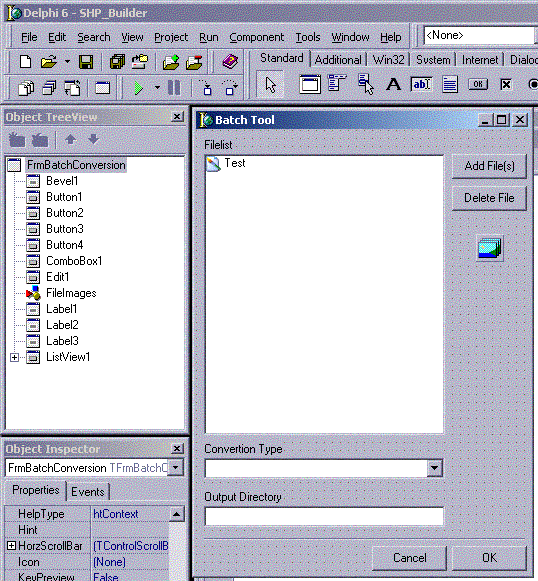Image resolution: width=538 pixels, height=581 pixels.
Task: Open the Tools menu
Action: [x=308, y=37]
